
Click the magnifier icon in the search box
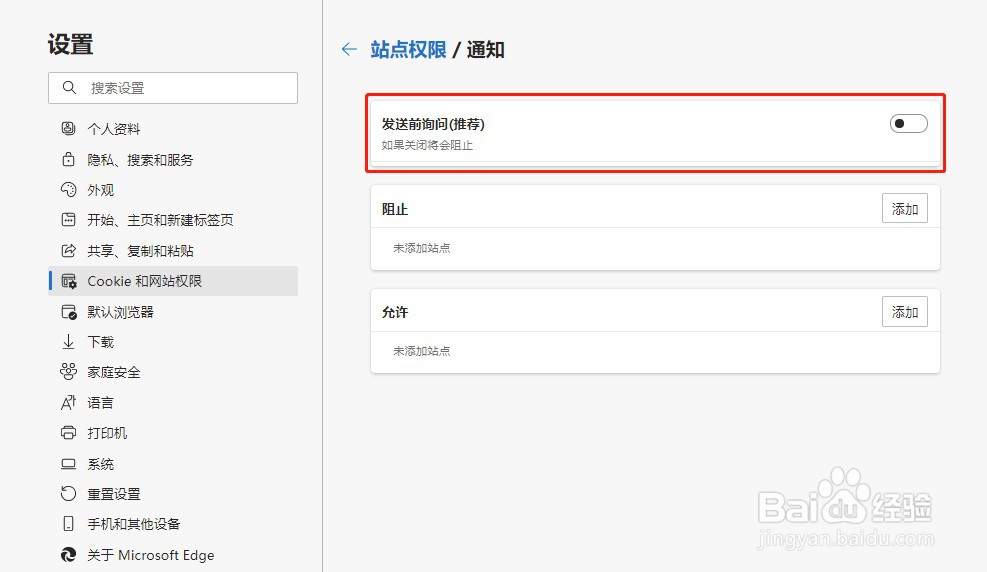point(69,87)
